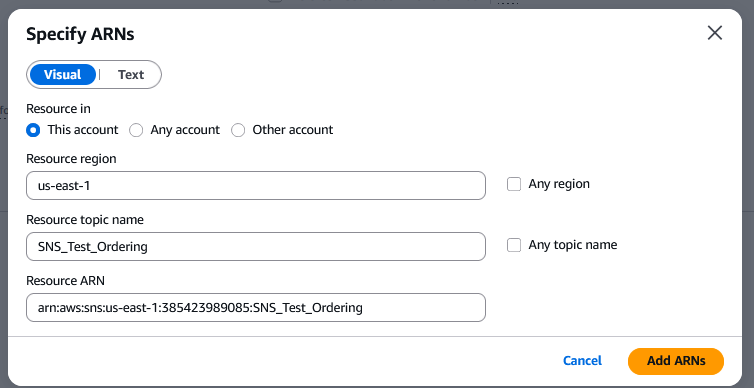
Task: Cancel the ARN dialog
Action: click(x=582, y=361)
